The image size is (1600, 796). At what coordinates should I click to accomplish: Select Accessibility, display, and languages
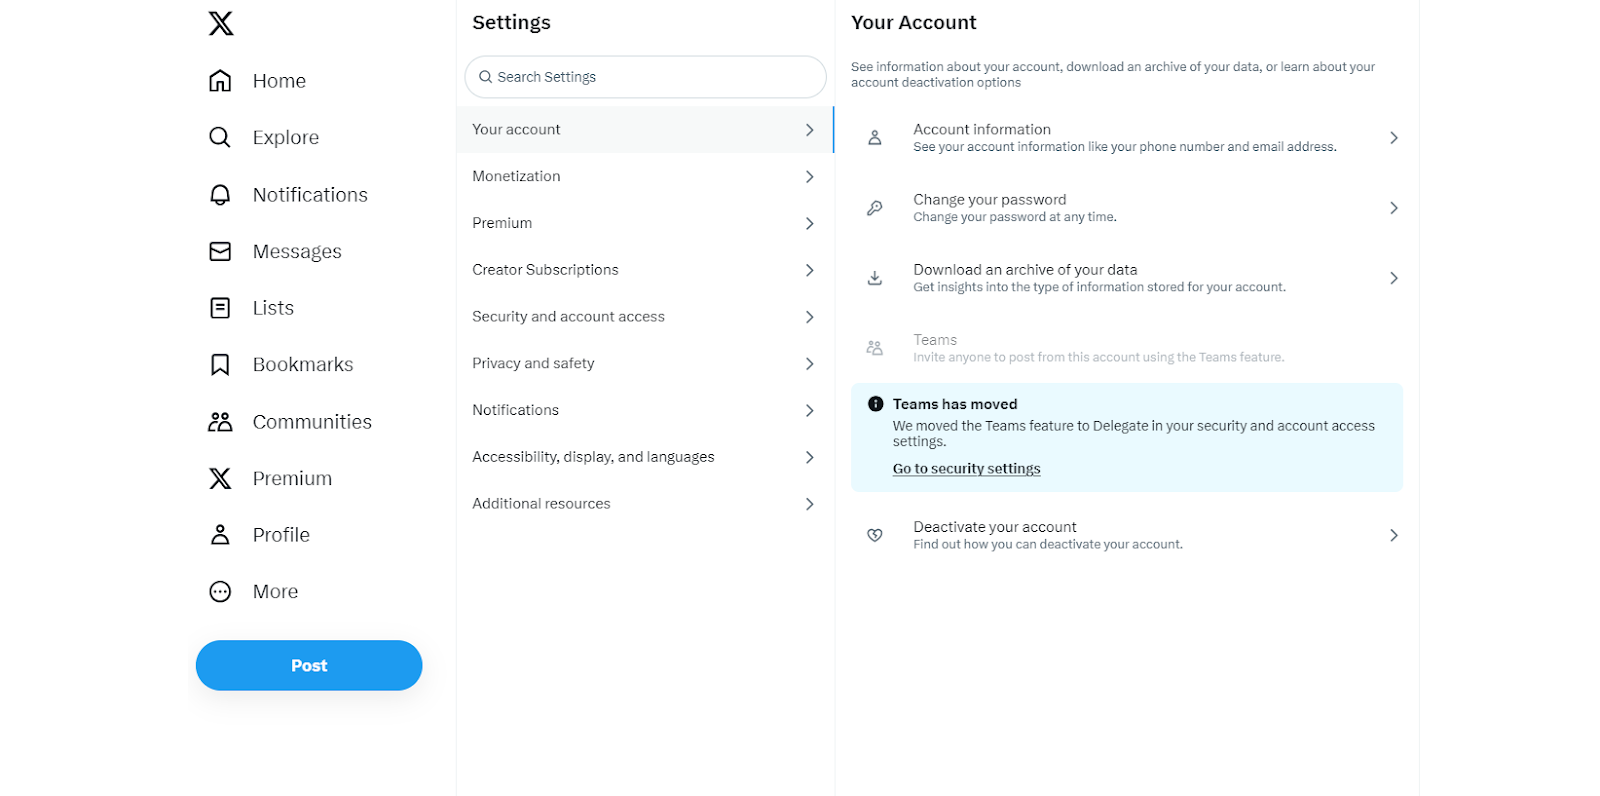(x=593, y=457)
